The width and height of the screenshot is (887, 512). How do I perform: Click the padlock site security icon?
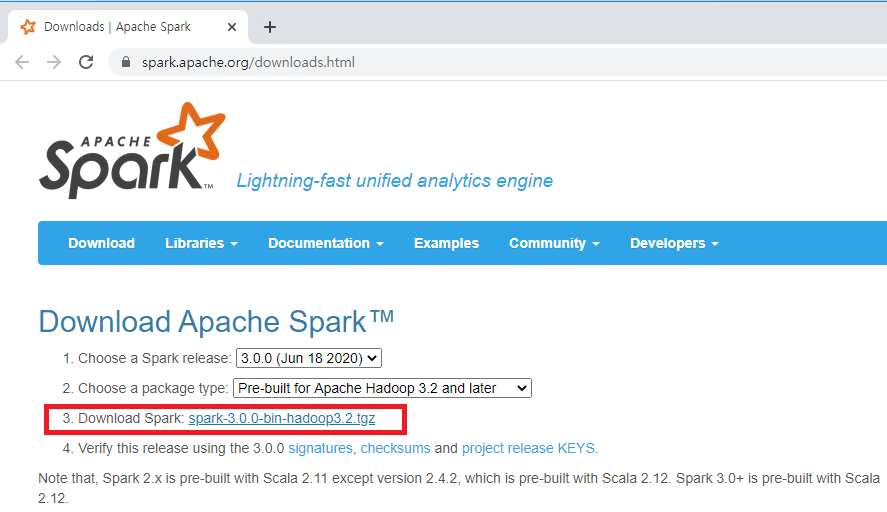point(126,62)
